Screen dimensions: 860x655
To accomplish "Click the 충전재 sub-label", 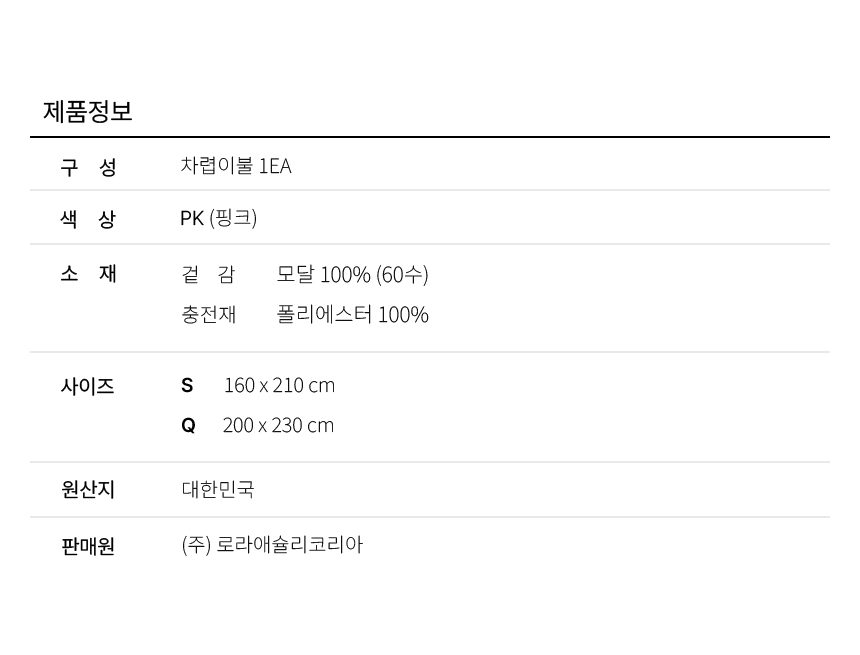I will coord(208,314).
